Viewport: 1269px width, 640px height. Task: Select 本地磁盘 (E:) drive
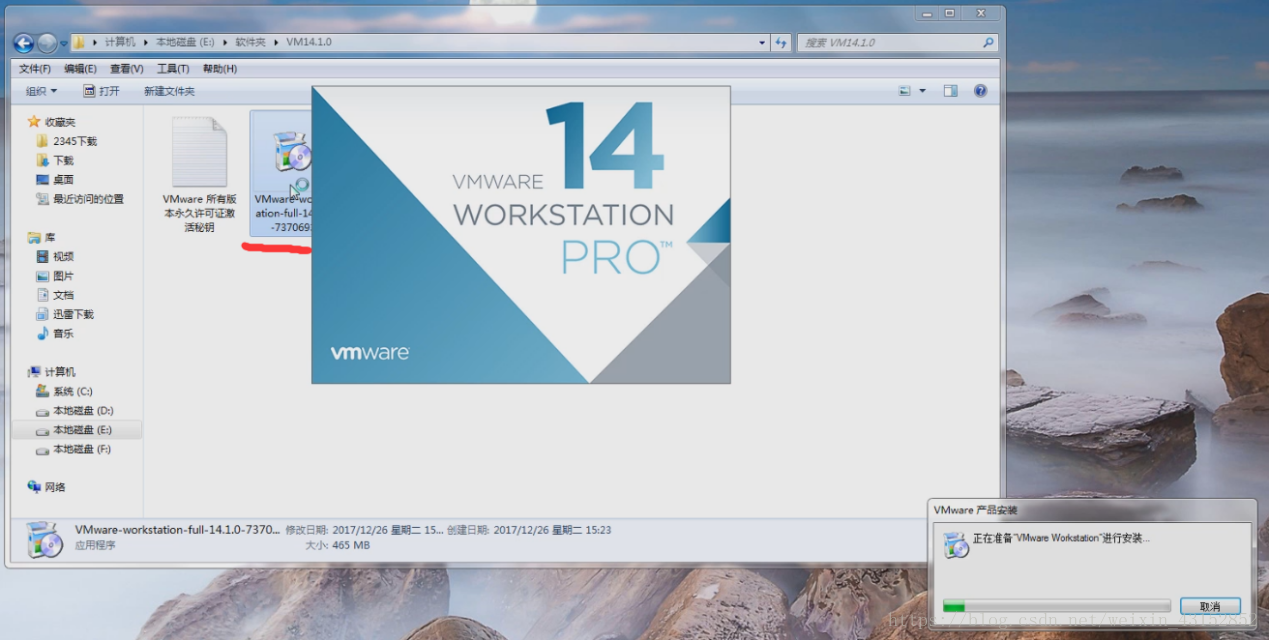[74, 430]
